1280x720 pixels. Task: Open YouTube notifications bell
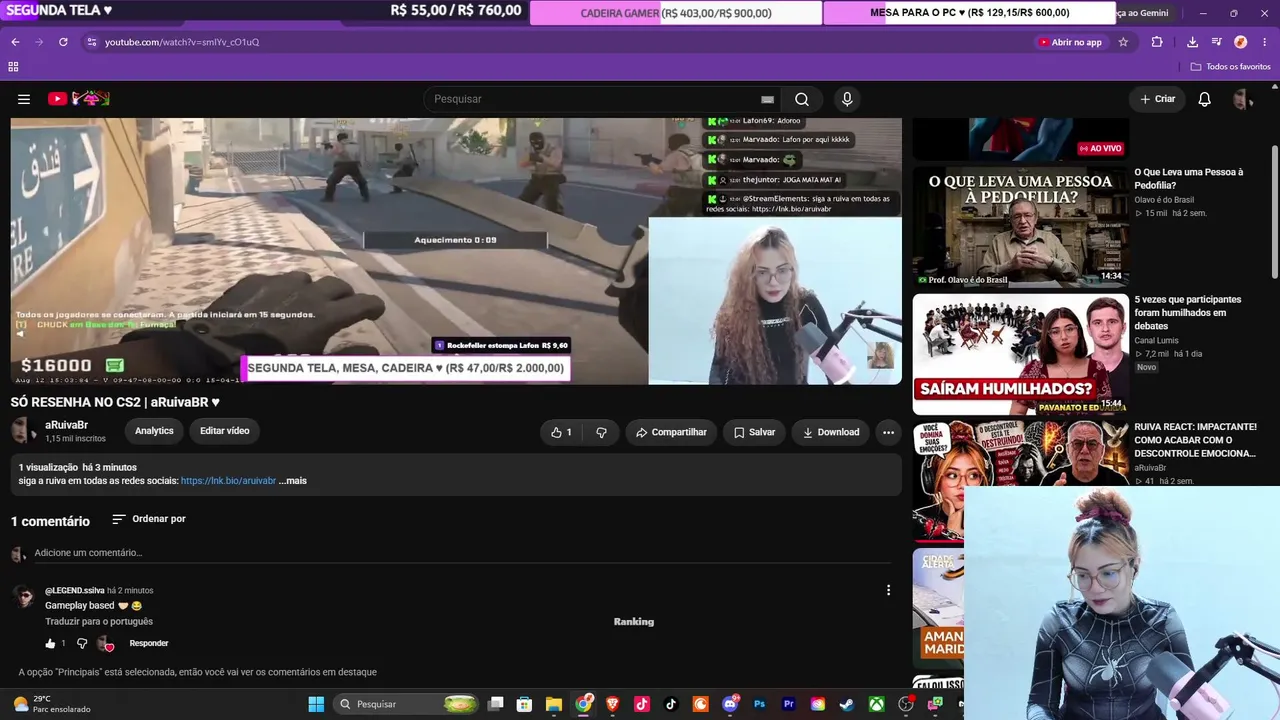pos(1205,99)
